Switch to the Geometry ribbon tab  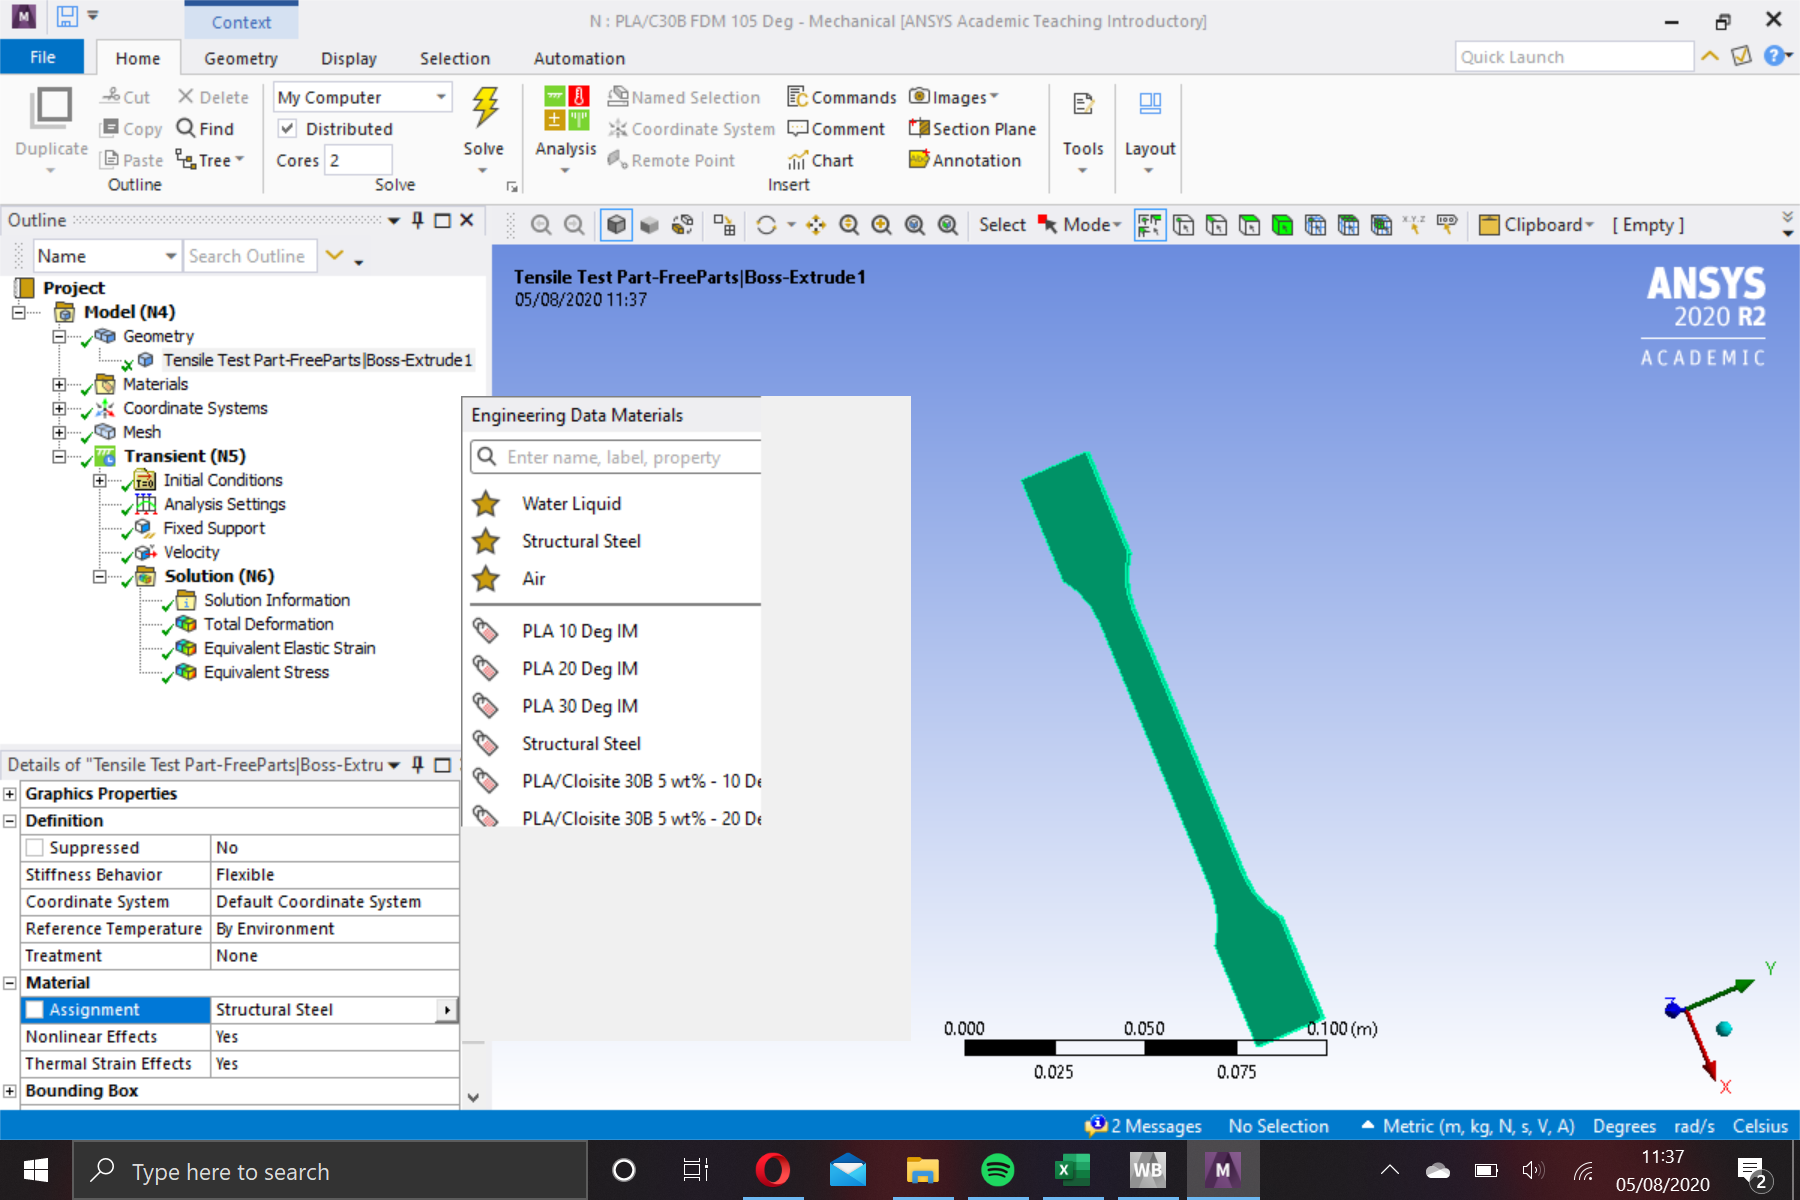point(240,58)
